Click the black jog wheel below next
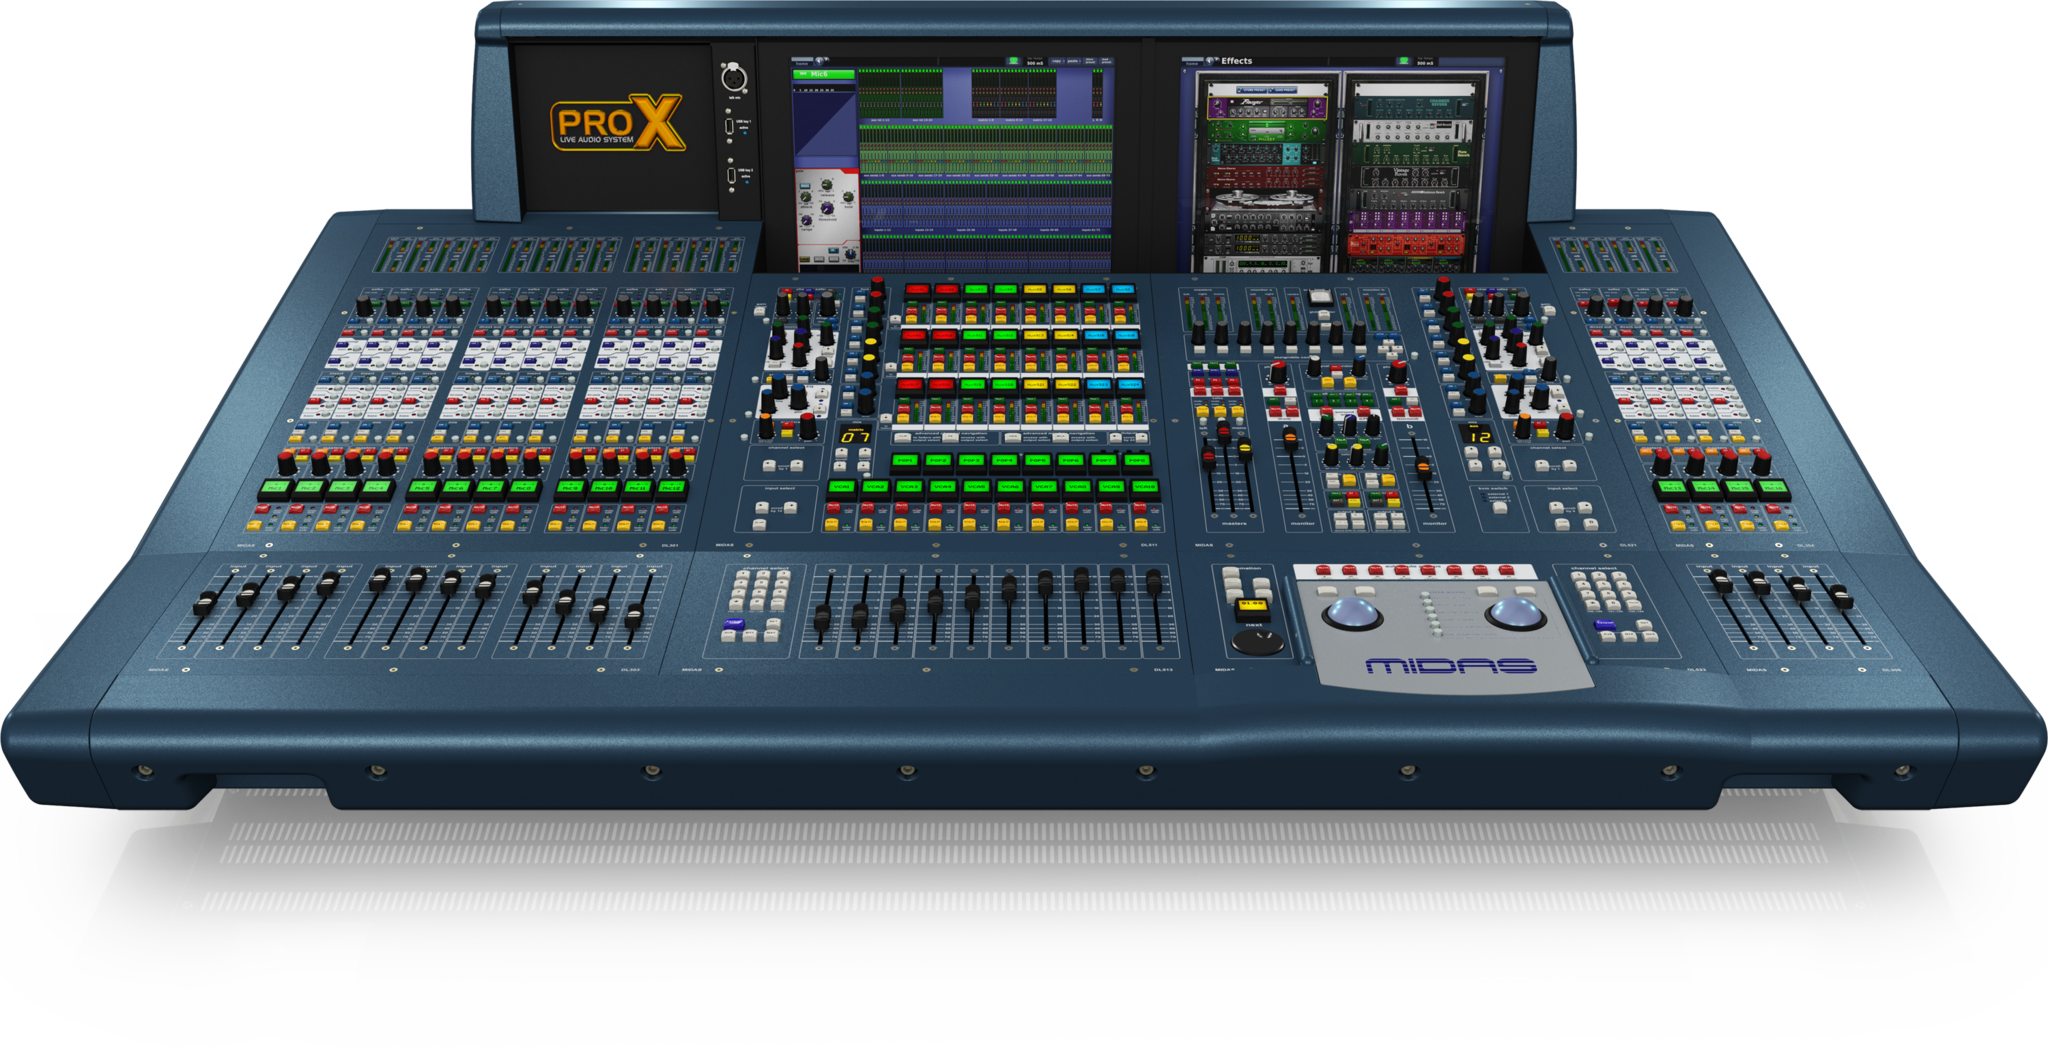Screen dimensions: 2048x1054 tap(1256, 641)
